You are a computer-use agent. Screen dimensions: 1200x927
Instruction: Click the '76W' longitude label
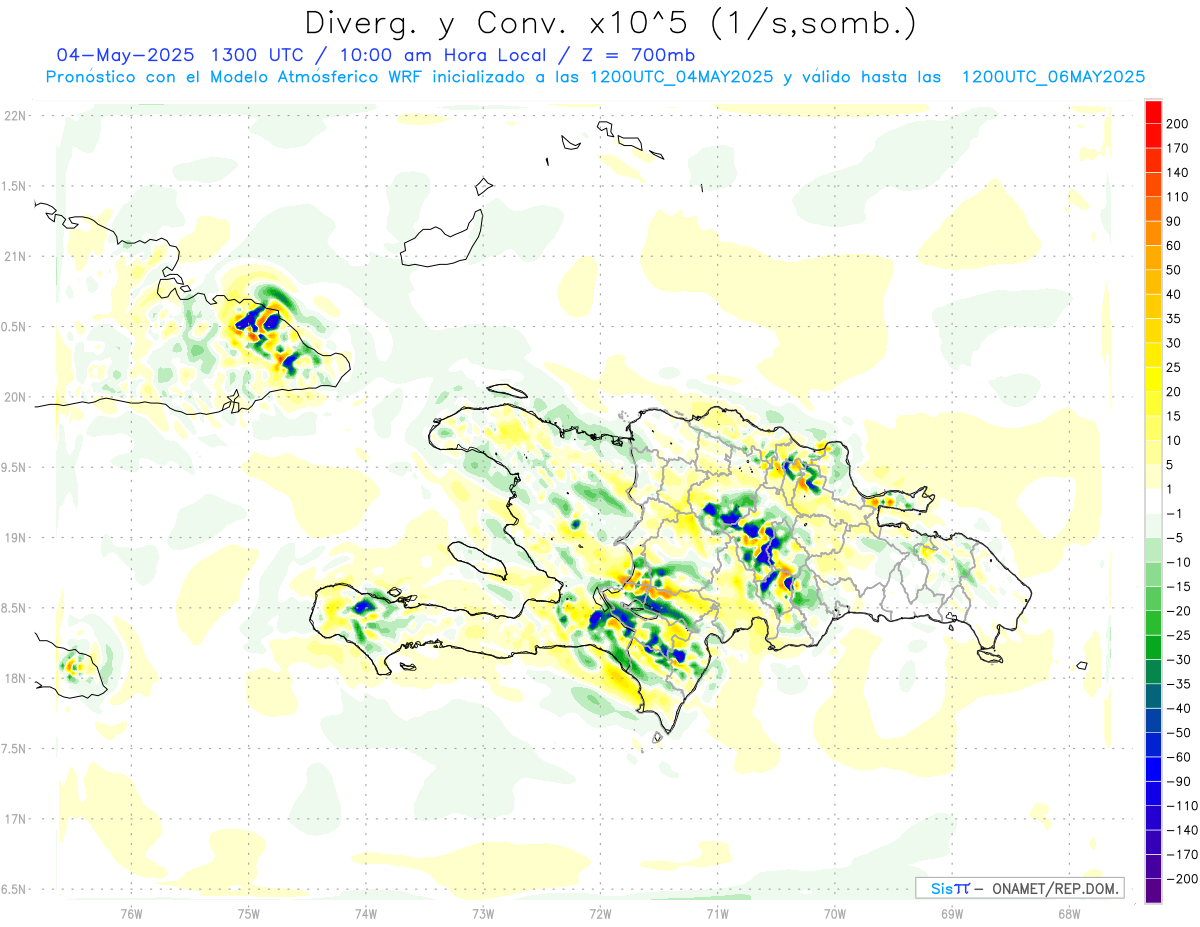tap(131, 913)
